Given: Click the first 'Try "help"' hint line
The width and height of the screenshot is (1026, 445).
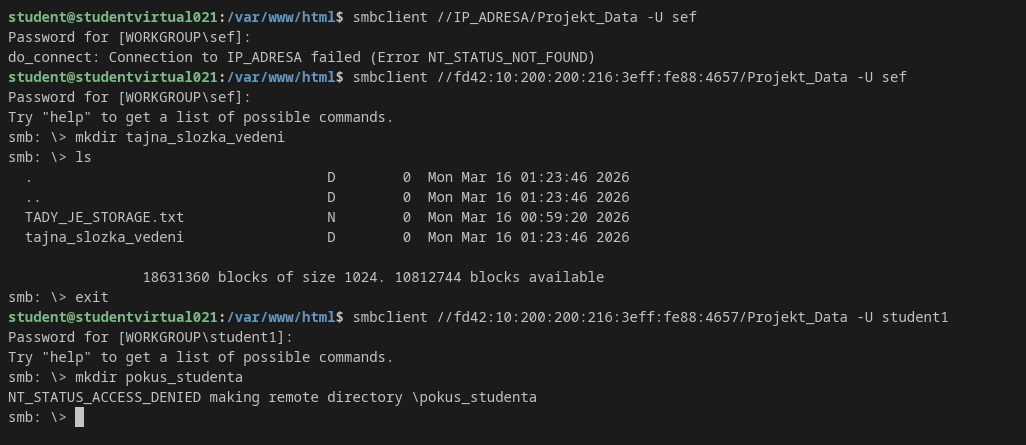Looking at the screenshot, I should (x=201, y=117).
